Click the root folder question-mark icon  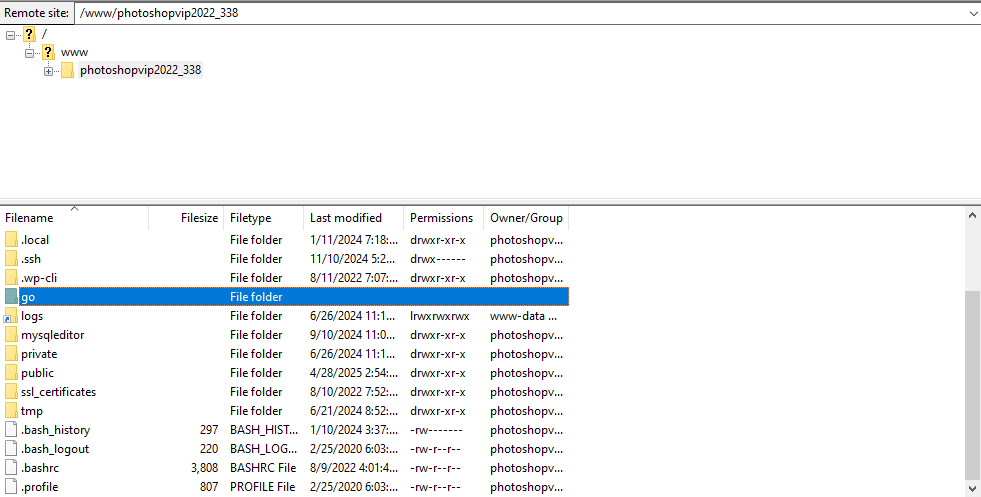pyautogui.click(x=29, y=34)
